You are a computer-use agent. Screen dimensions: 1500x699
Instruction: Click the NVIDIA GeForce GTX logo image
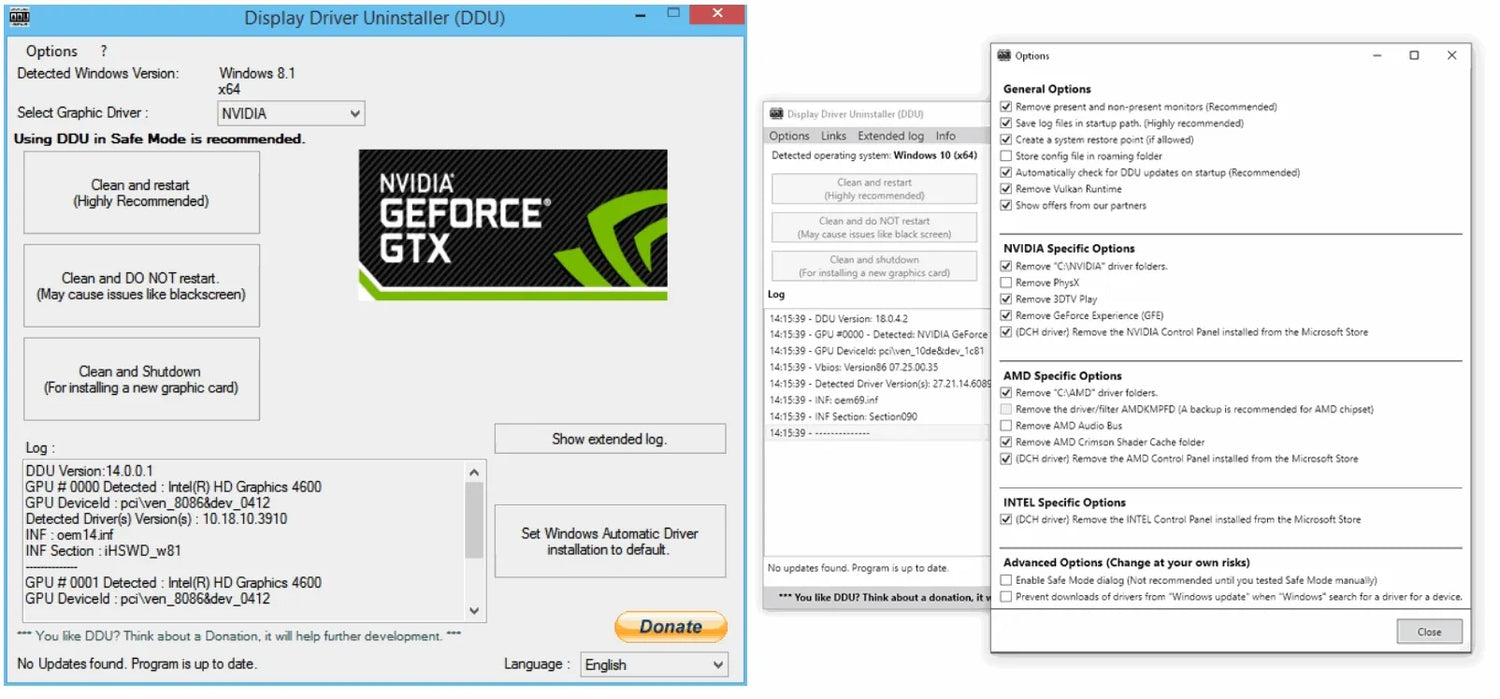(x=512, y=224)
